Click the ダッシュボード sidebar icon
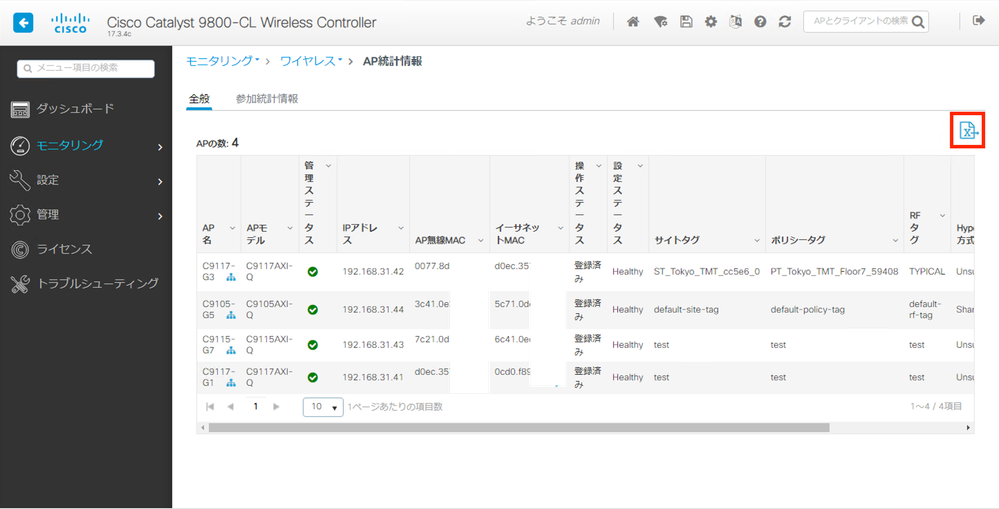Viewport: 999px width, 509px height. (20, 110)
